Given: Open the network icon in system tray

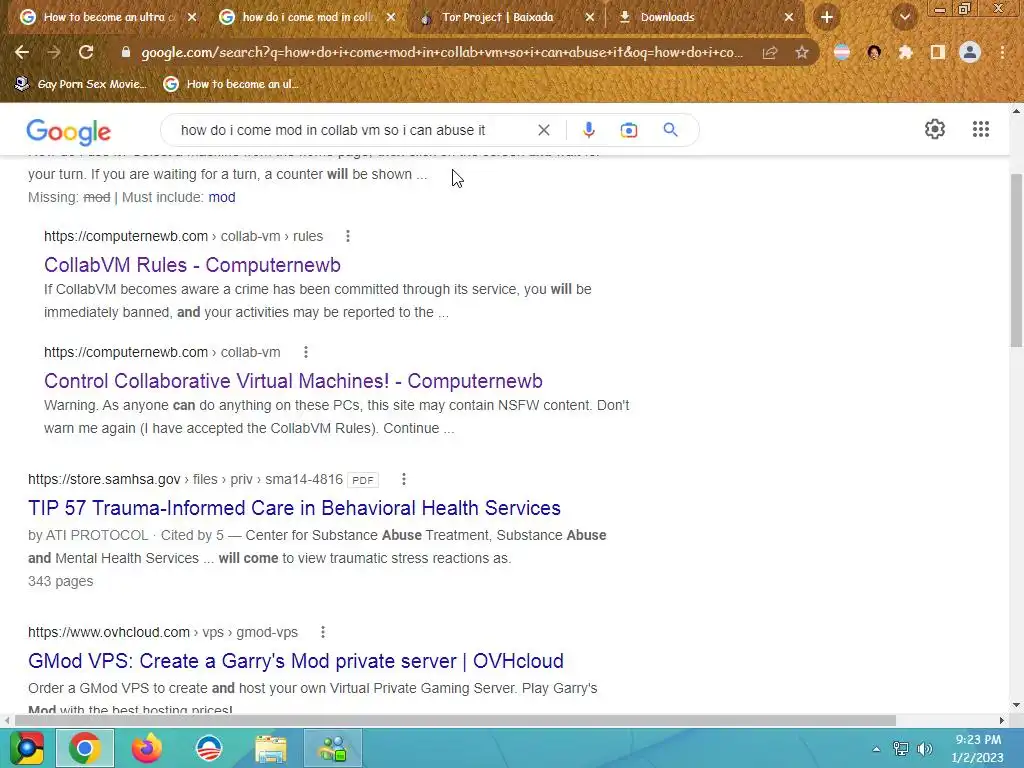Looking at the screenshot, I should [901, 748].
